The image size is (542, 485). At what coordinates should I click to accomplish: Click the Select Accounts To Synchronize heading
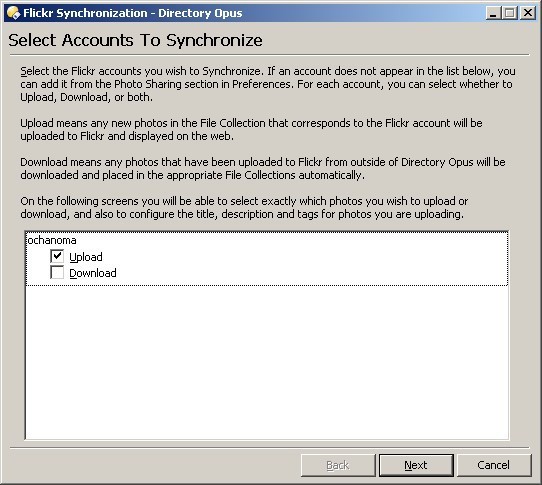136,40
